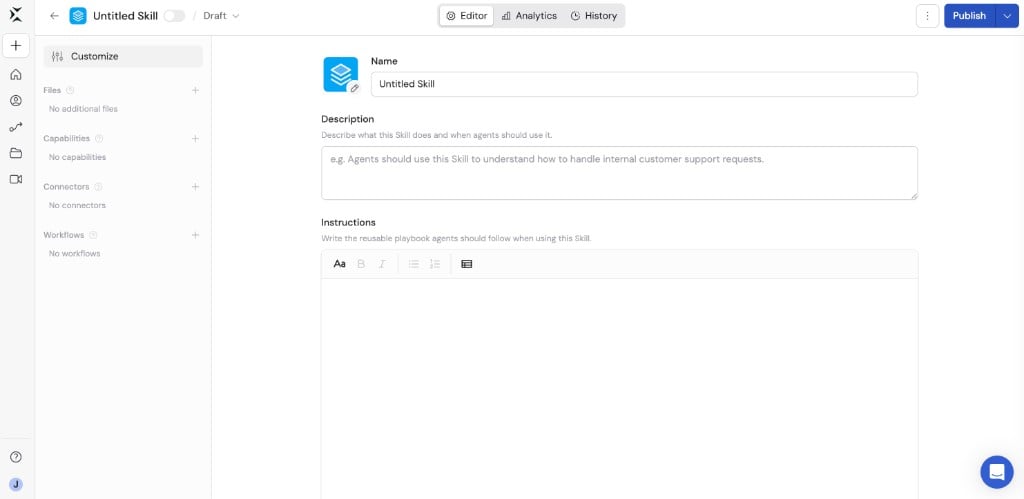1024x499 pixels.
Task: Show the Files info tooltip icon
Action: coord(71,90)
